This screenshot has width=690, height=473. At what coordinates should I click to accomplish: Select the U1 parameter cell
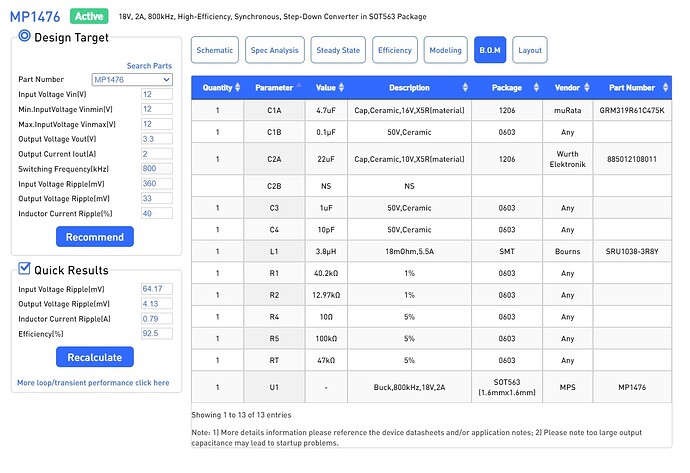[x=274, y=387]
